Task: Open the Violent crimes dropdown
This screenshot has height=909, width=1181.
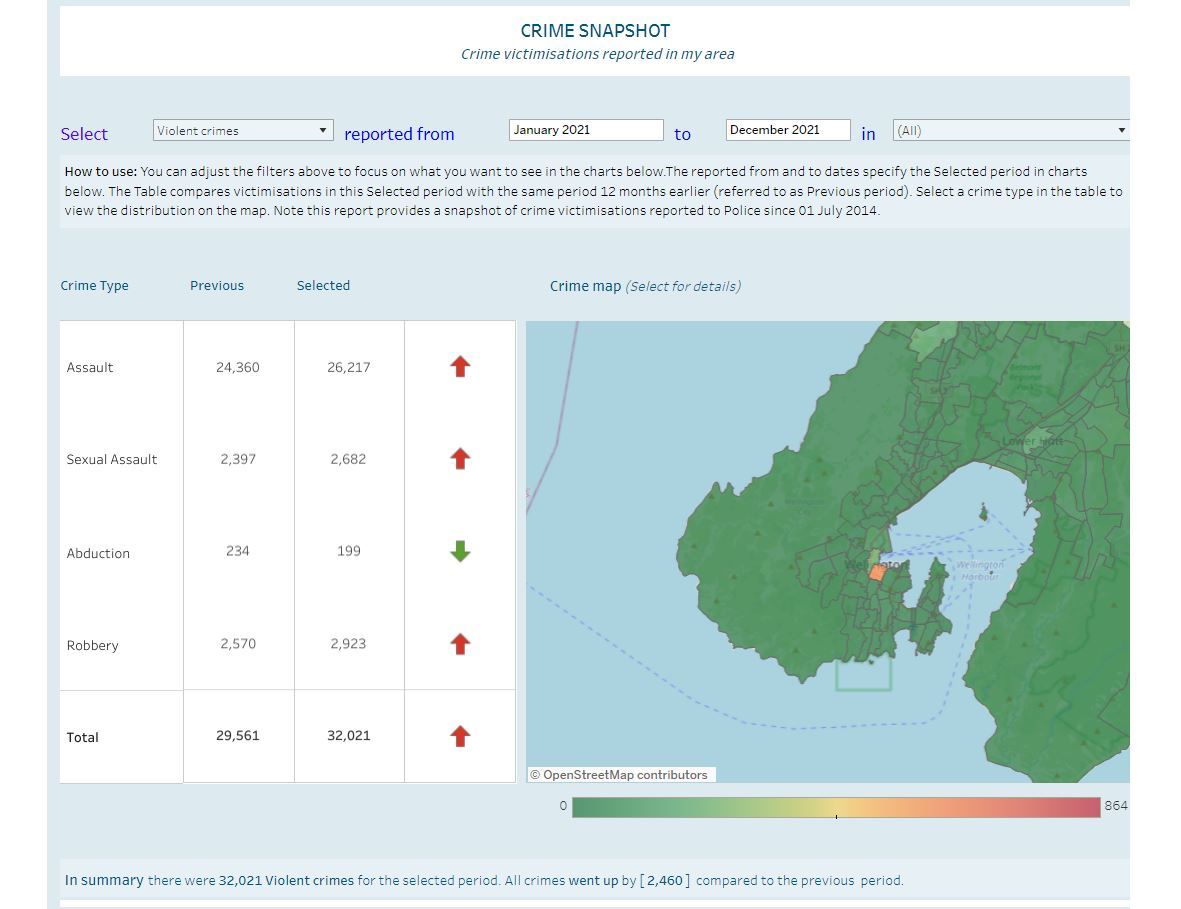Action: point(243,130)
